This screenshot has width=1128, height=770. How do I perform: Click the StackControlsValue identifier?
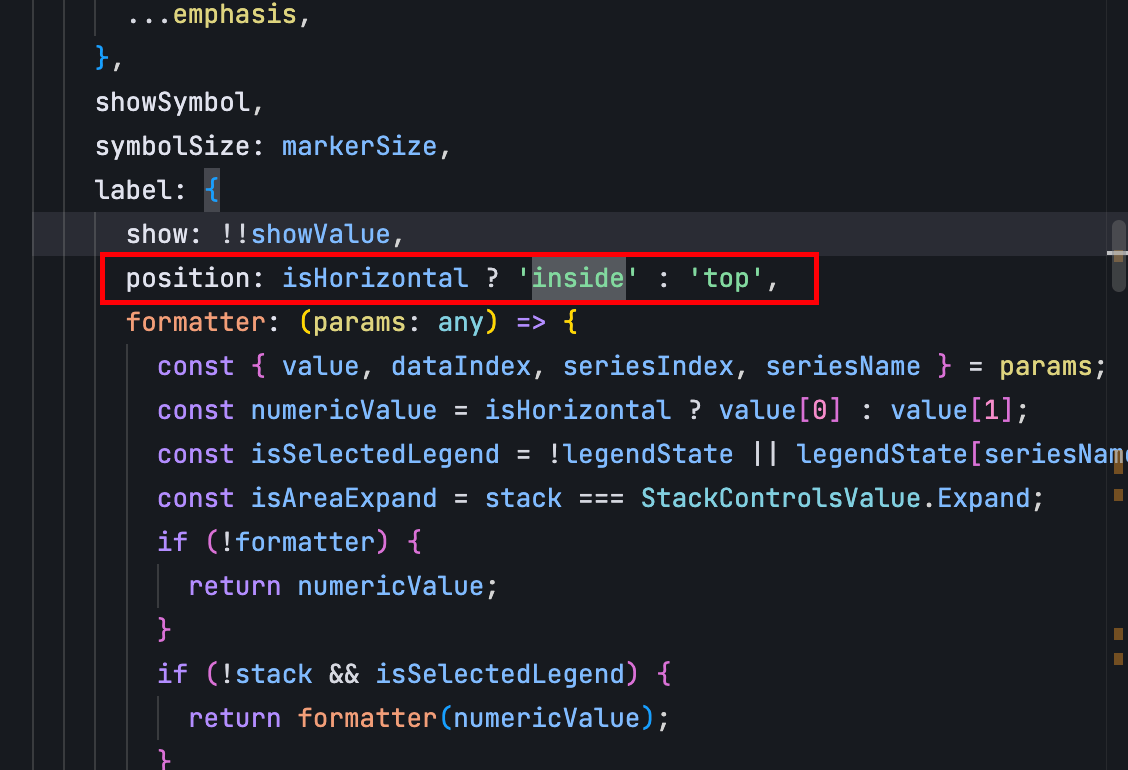click(781, 498)
